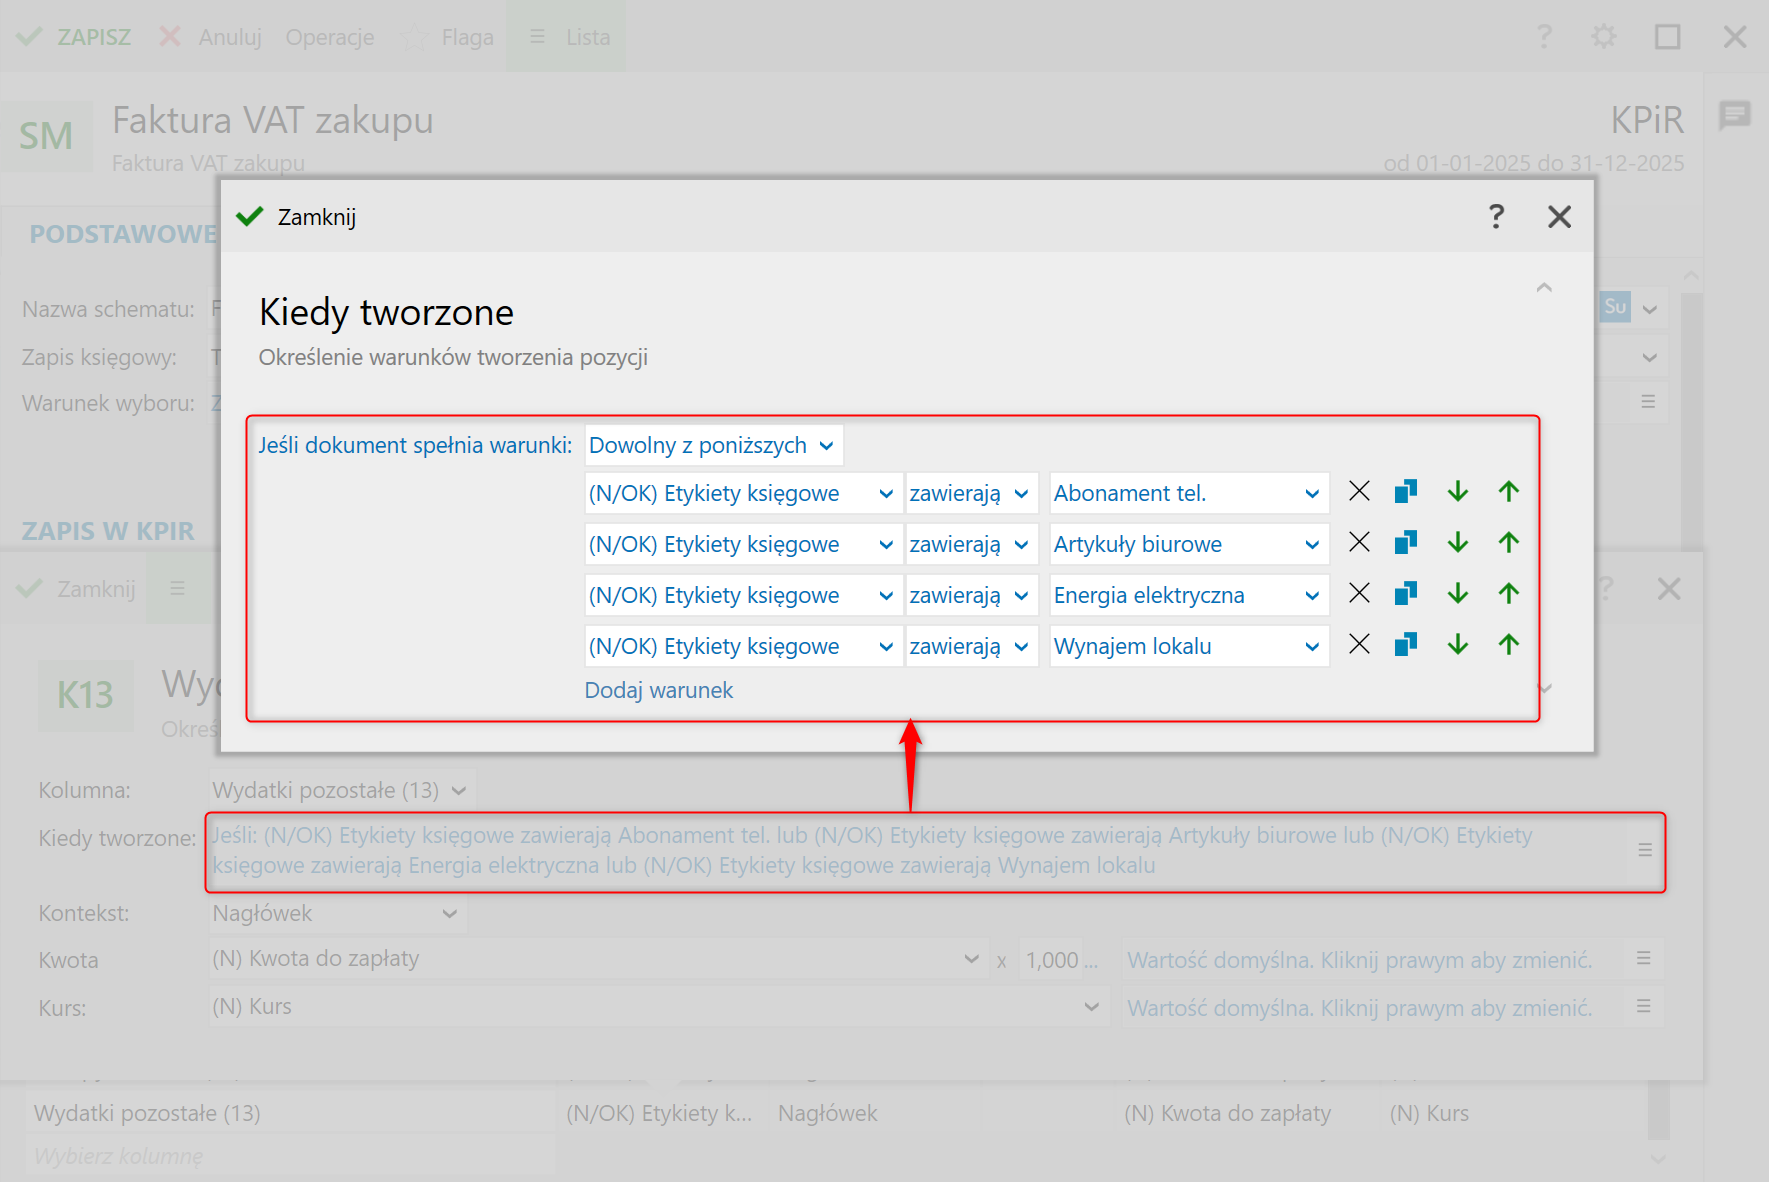Duplicate the Artykuły biurowe condition row
Screen dimensions: 1769x1182
[x=1406, y=543]
